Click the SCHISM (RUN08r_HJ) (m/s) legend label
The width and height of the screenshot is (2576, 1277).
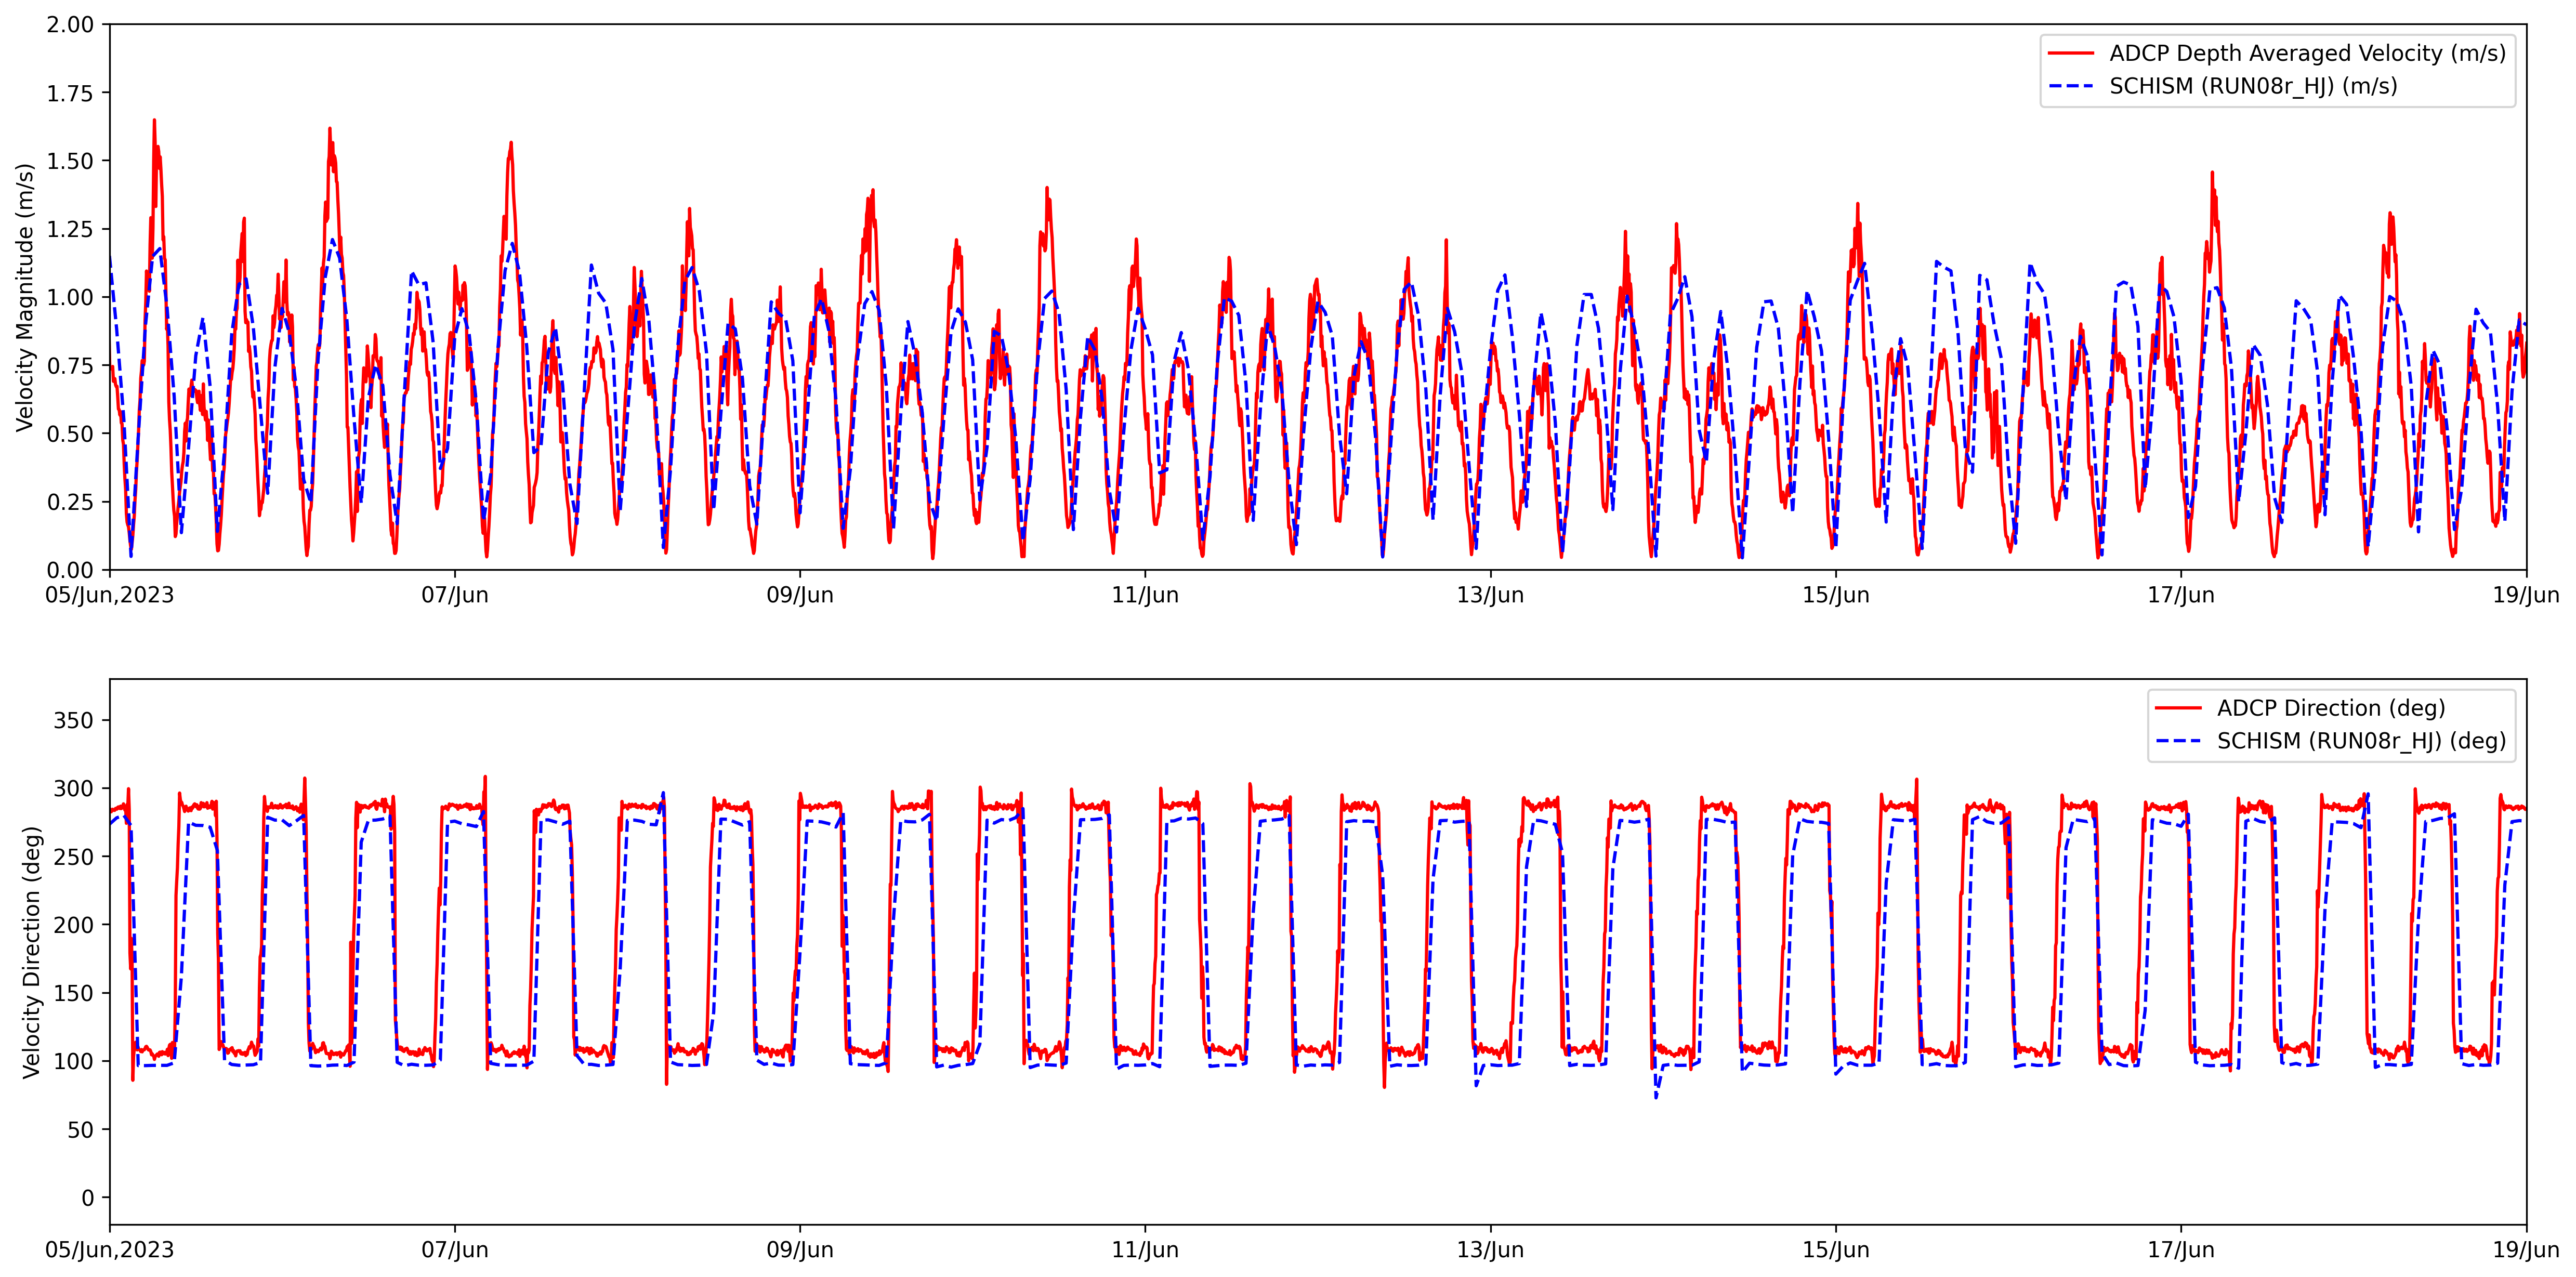pos(2253,86)
